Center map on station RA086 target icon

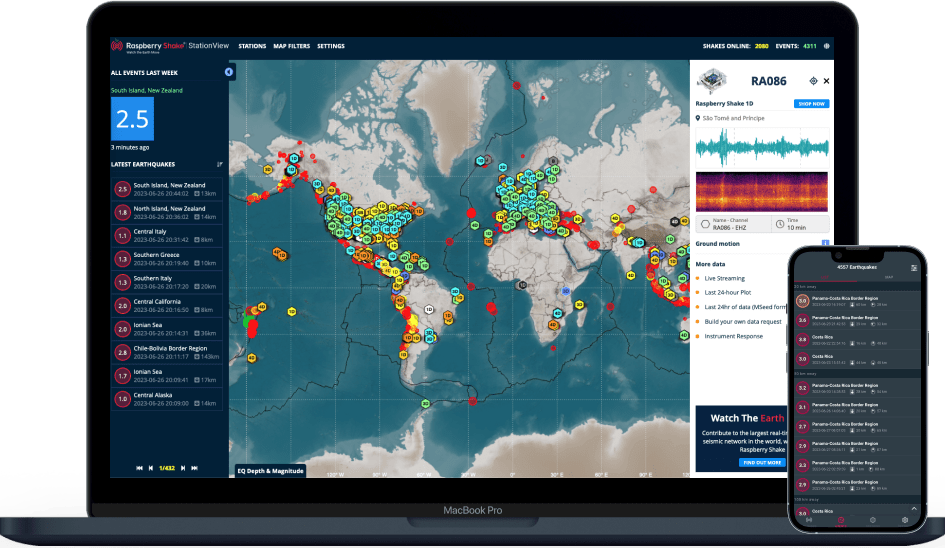tap(813, 81)
